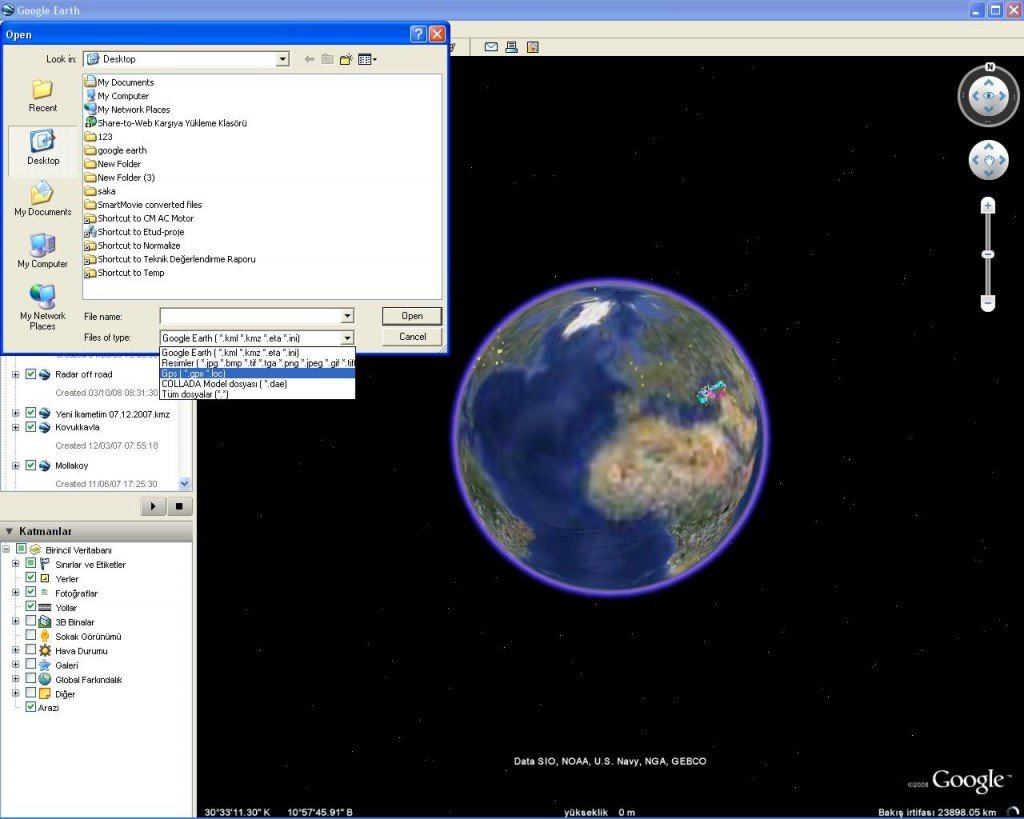Image resolution: width=1024 pixels, height=819 pixels.
Task: Select 'SmartMovie converted files' folder
Action: (x=144, y=204)
